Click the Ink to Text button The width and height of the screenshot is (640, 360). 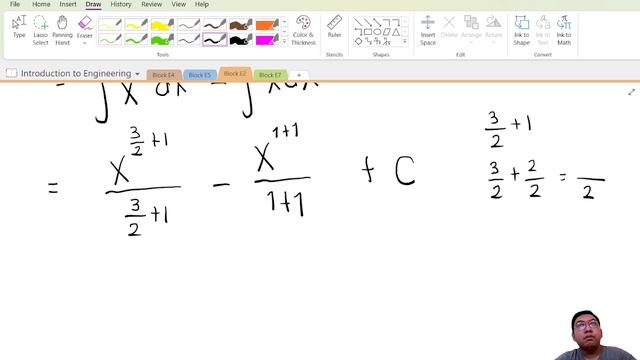pyautogui.click(x=543, y=30)
